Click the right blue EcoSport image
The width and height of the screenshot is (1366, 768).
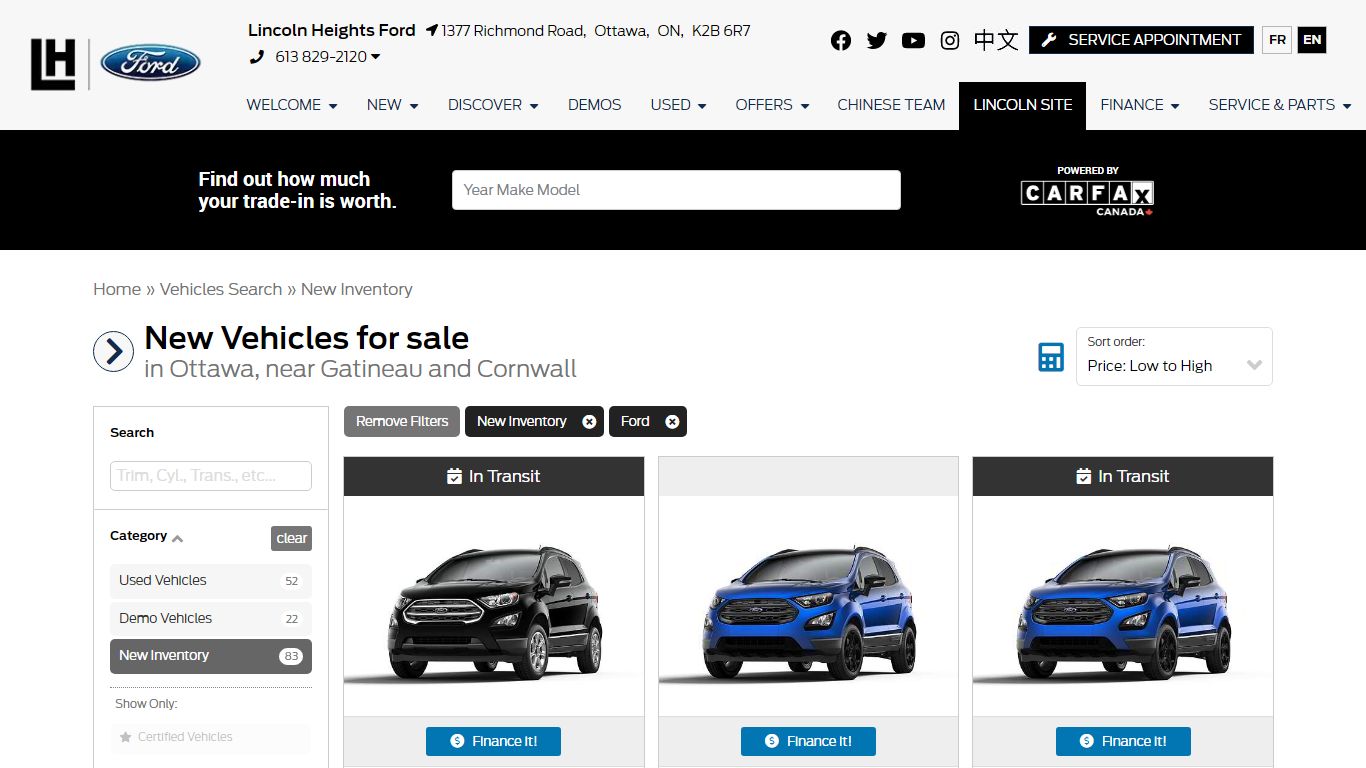point(1123,607)
